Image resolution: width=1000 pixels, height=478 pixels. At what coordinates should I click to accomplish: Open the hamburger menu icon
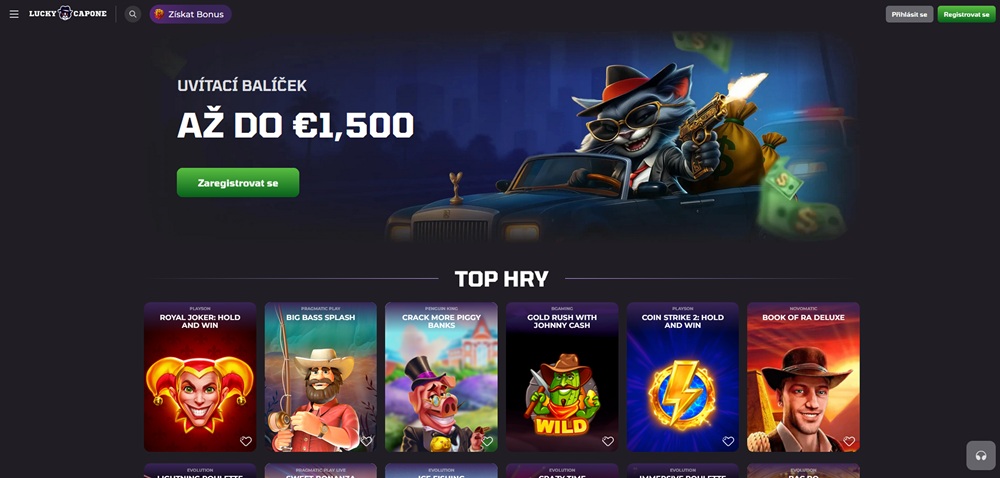pos(14,14)
